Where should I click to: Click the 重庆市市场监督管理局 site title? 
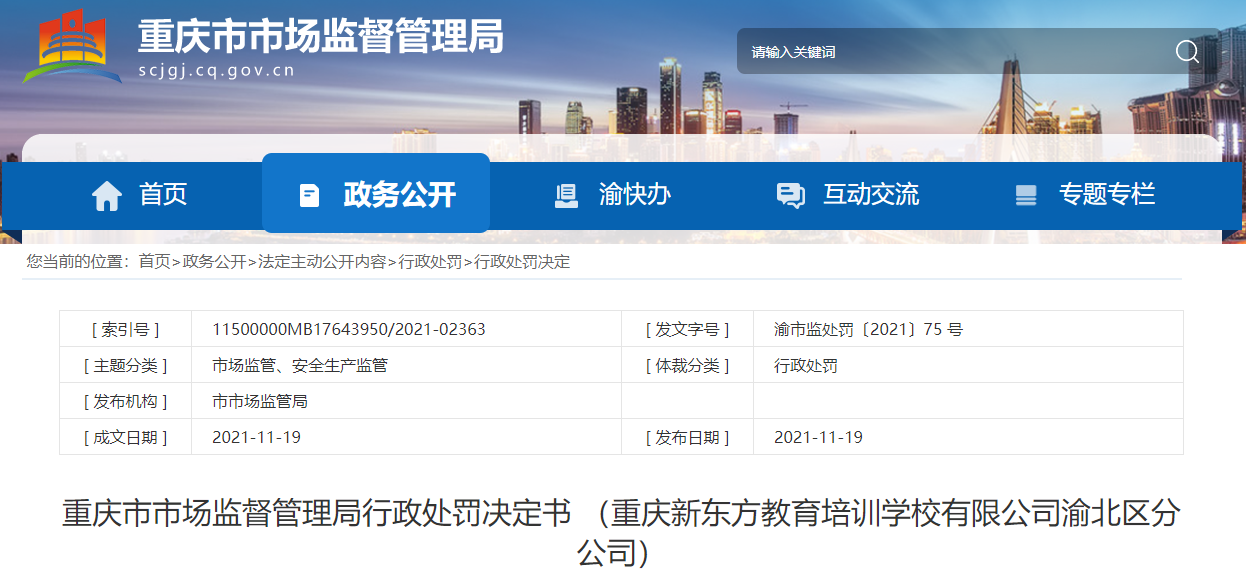[x=320, y=37]
